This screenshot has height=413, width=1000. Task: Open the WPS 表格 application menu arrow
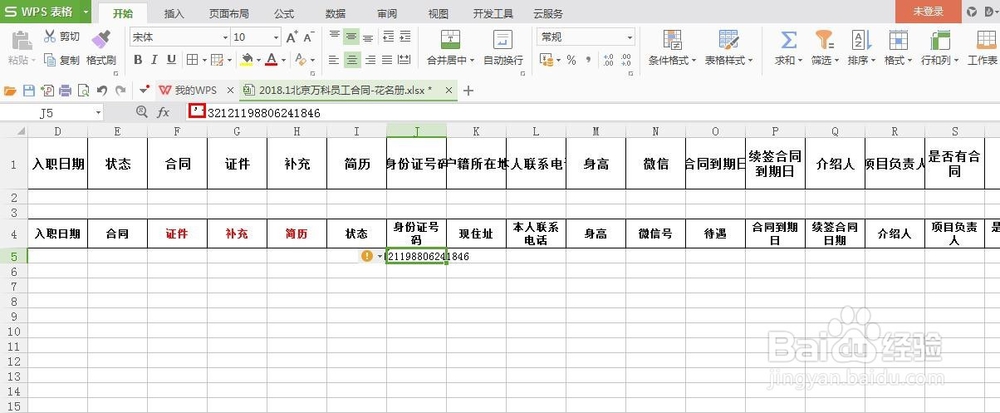tap(84, 11)
